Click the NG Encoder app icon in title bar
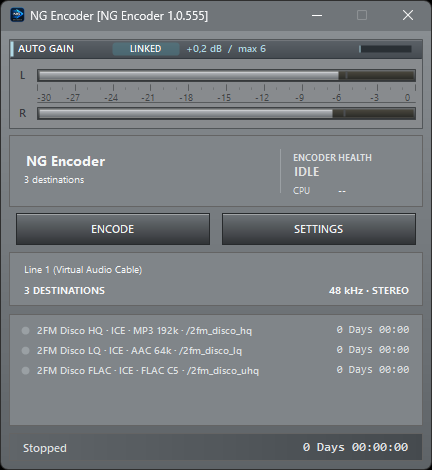The width and height of the screenshot is (432, 470). pos(17,15)
